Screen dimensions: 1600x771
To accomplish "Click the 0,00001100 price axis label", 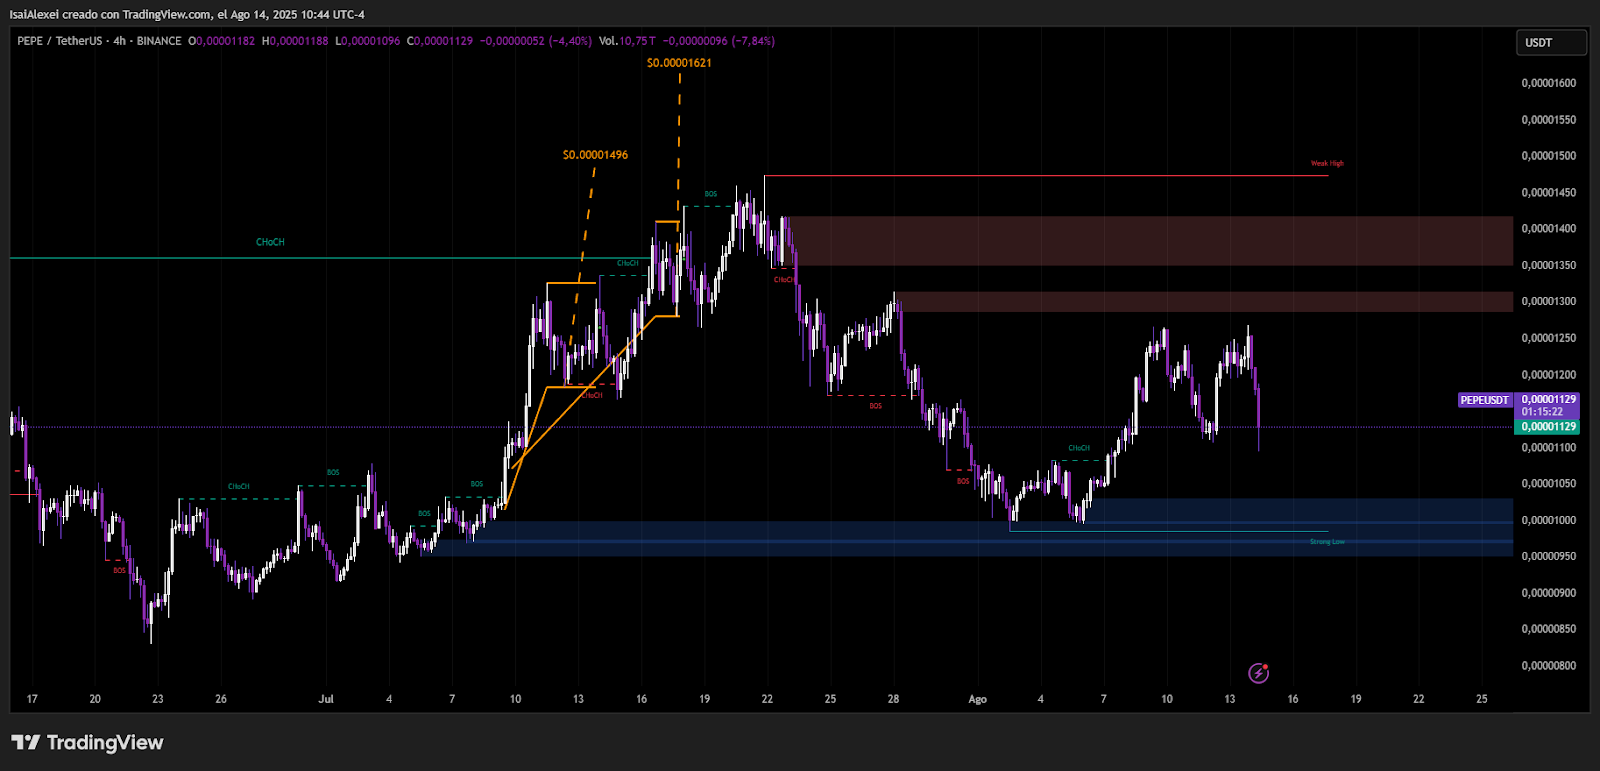I will [x=1549, y=448].
